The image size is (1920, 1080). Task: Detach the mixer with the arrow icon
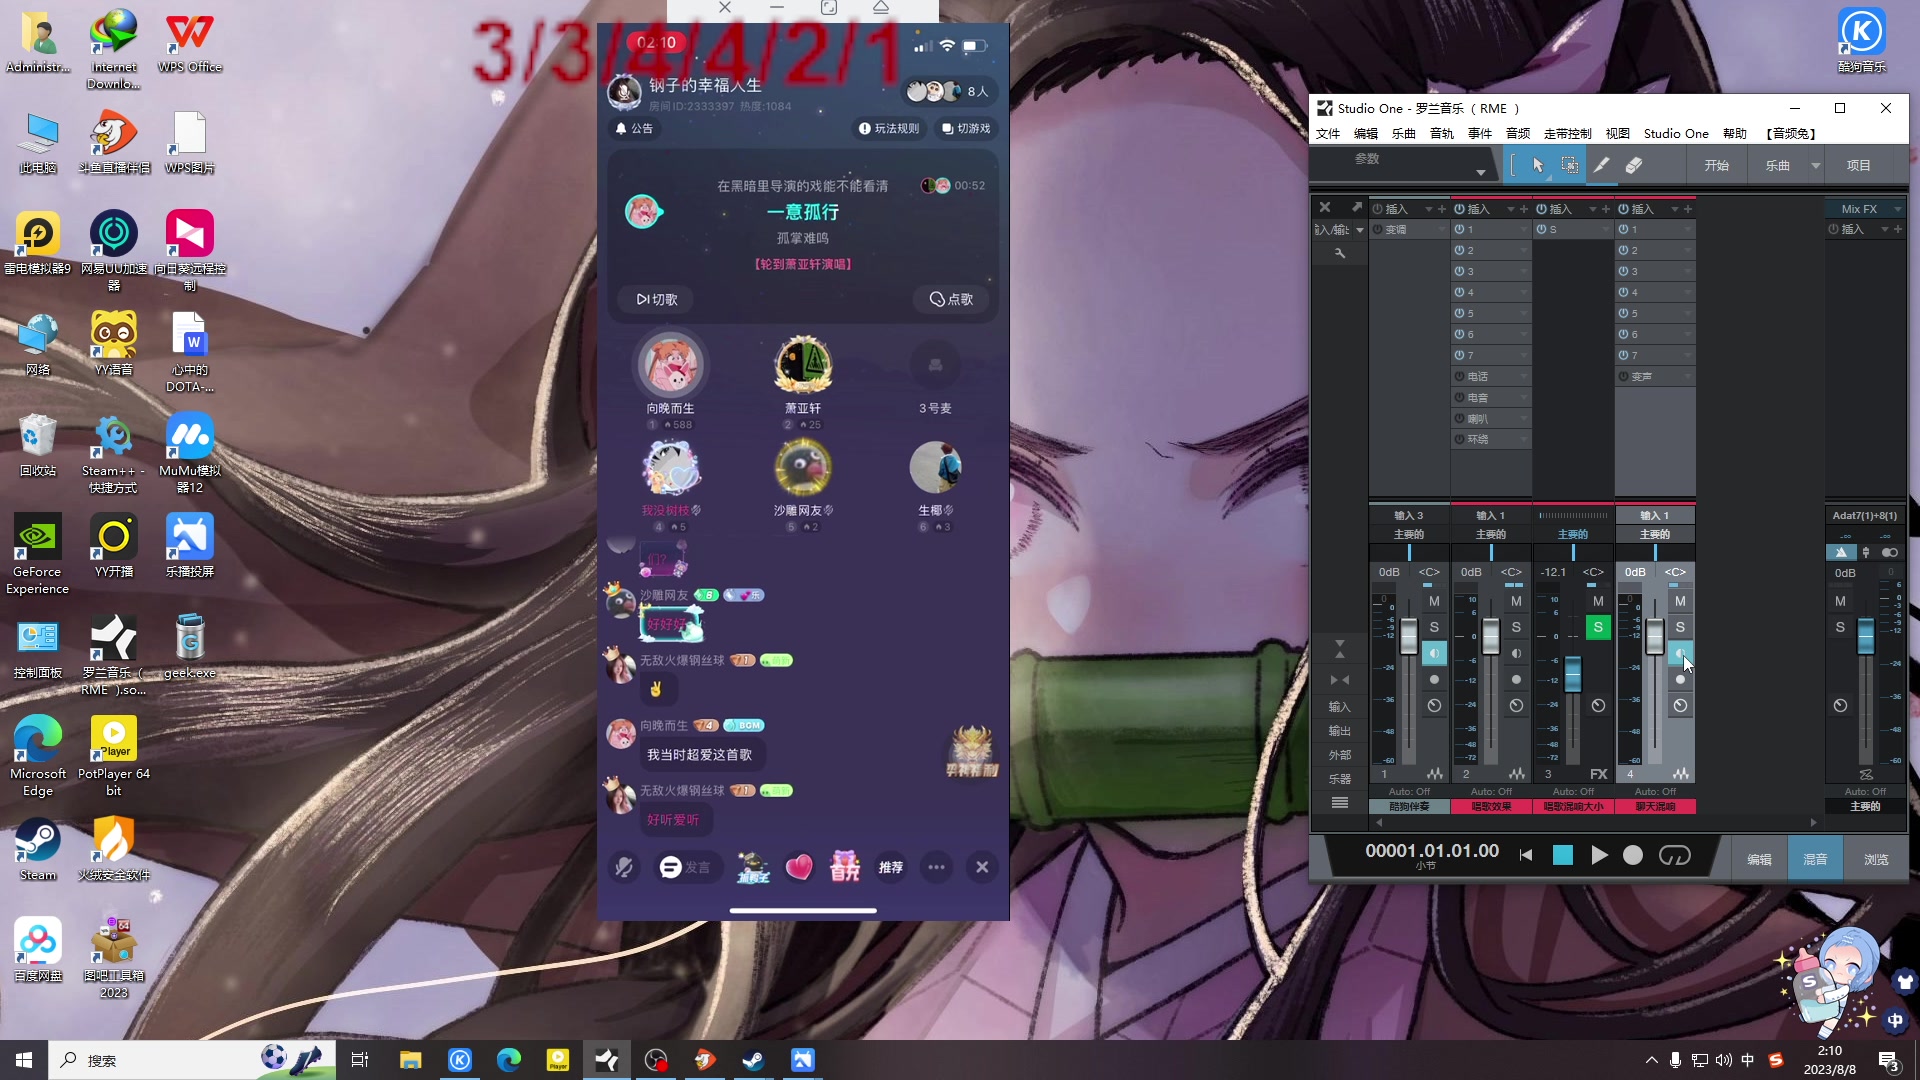1357,207
